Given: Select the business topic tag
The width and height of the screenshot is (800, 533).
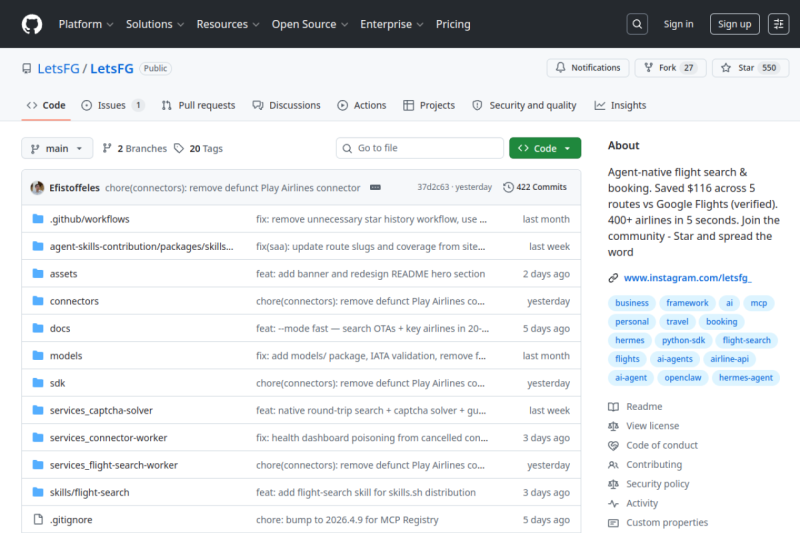Looking at the screenshot, I should 632,303.
